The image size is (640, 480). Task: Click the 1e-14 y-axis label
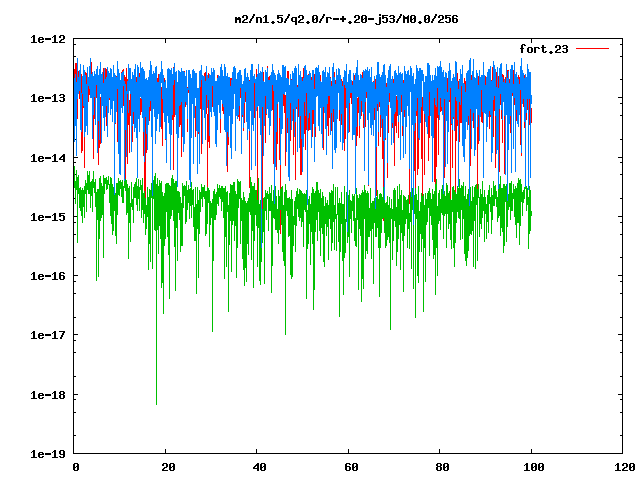click(x=48, y=158)
